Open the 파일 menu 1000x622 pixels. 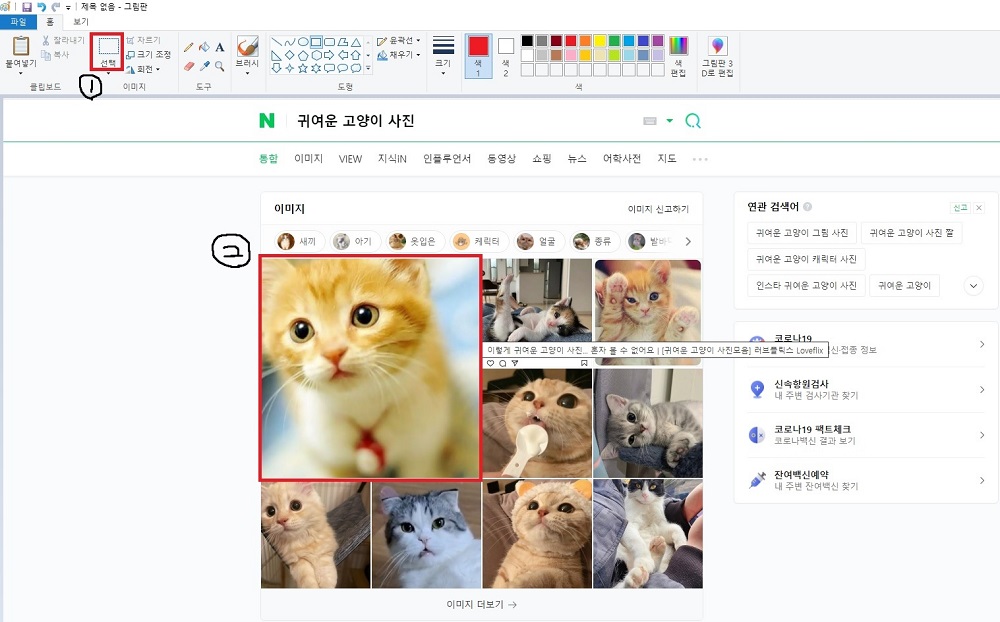tap(18, 21)
